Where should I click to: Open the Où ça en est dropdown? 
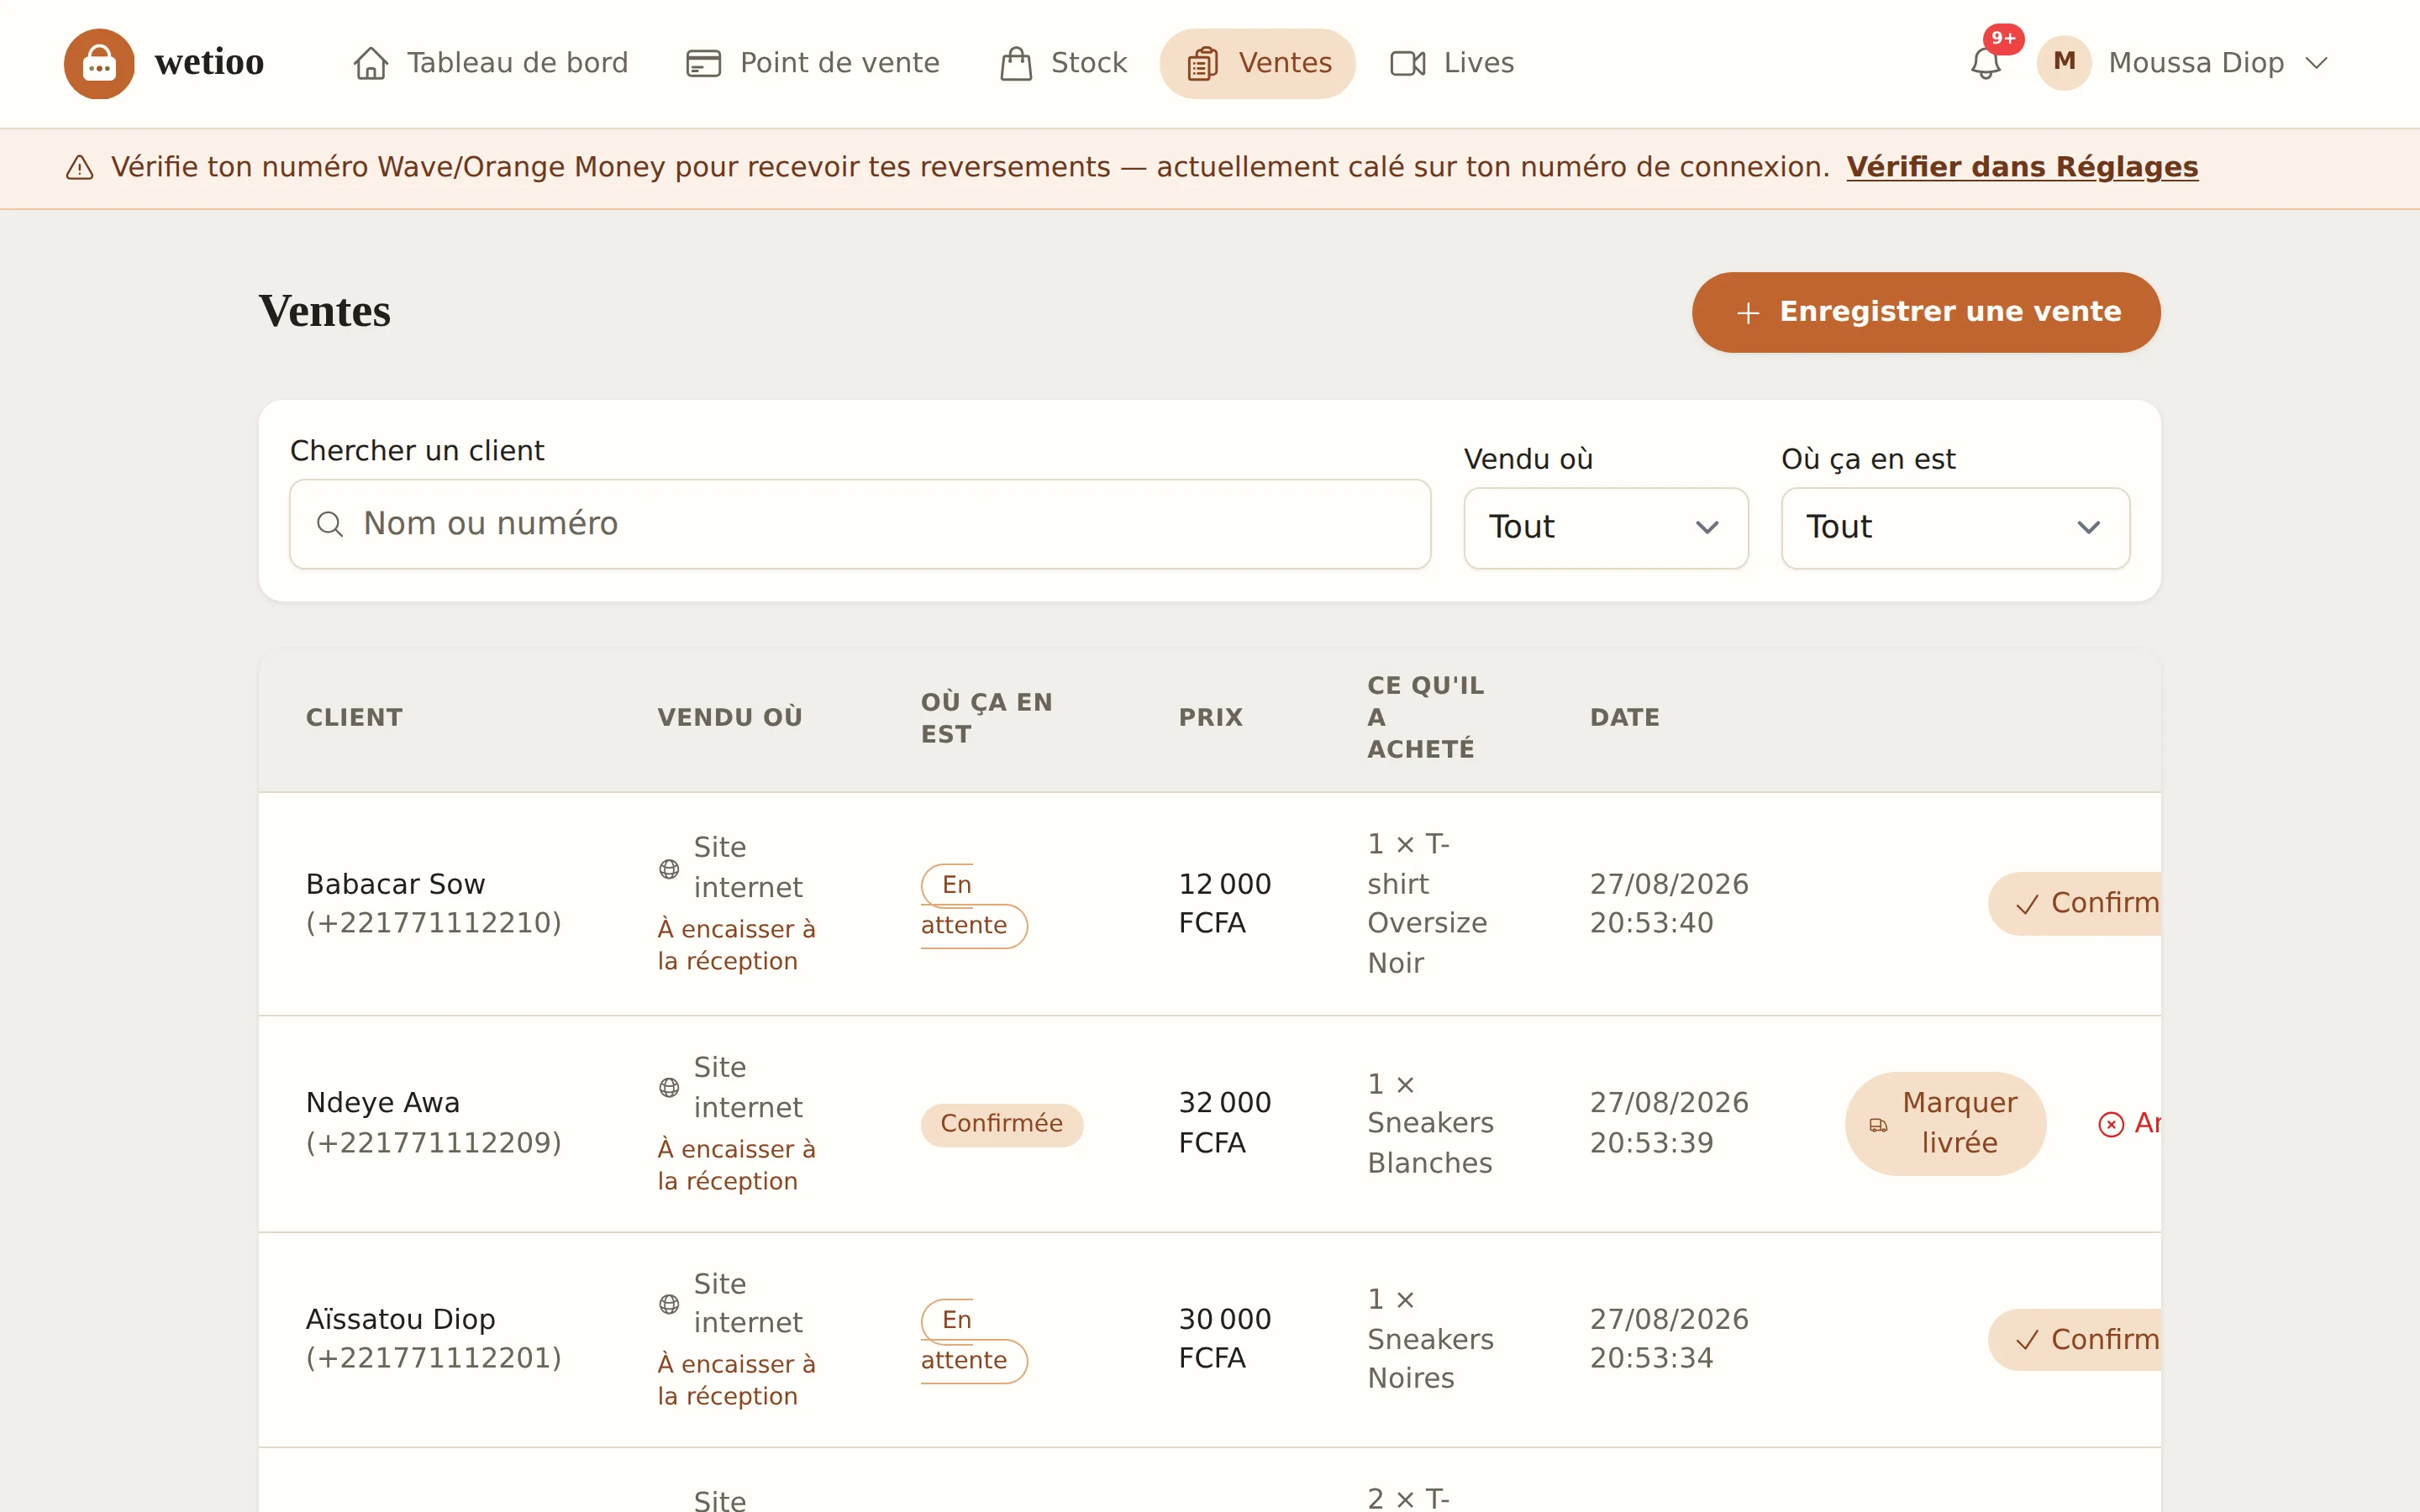(1955, 528)
